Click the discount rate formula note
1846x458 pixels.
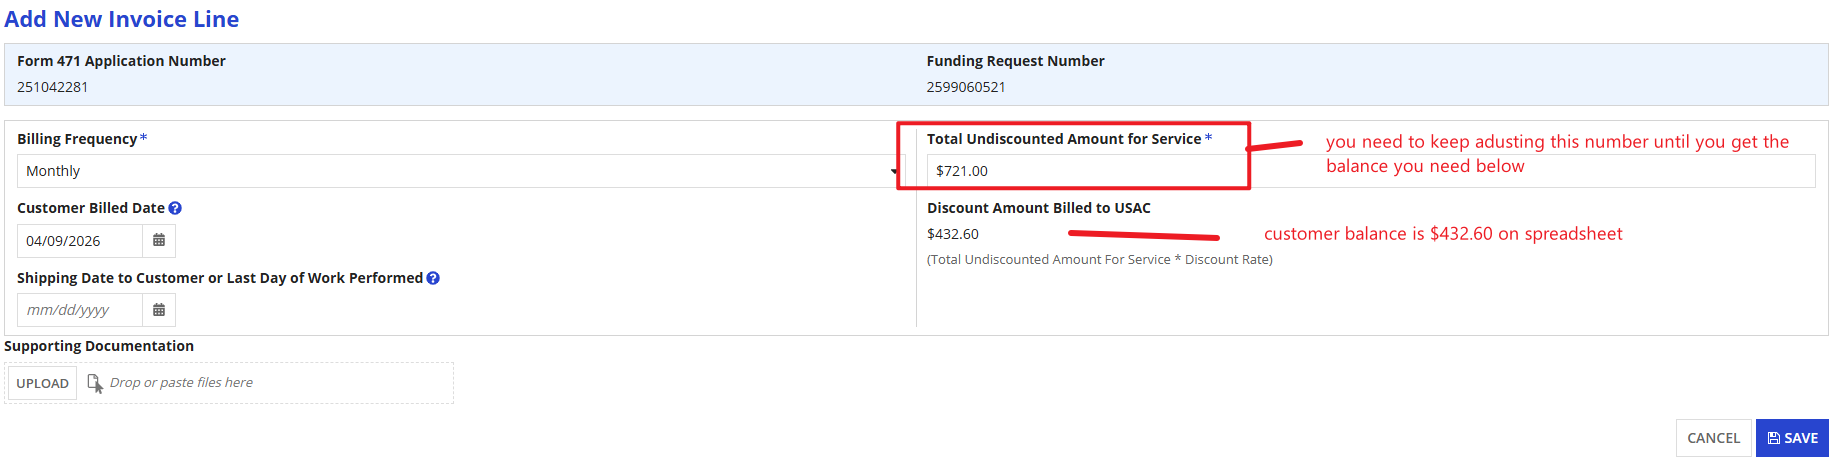coord(1099,260)
